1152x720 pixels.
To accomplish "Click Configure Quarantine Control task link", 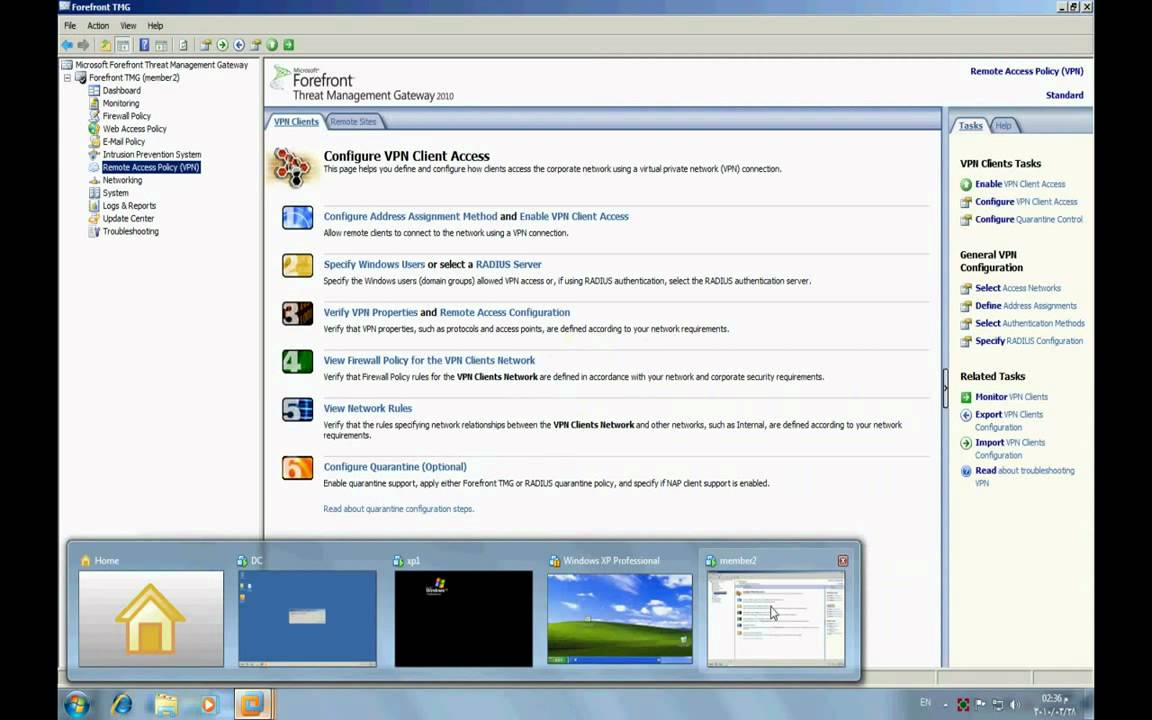I will [x=1029, y=220].
